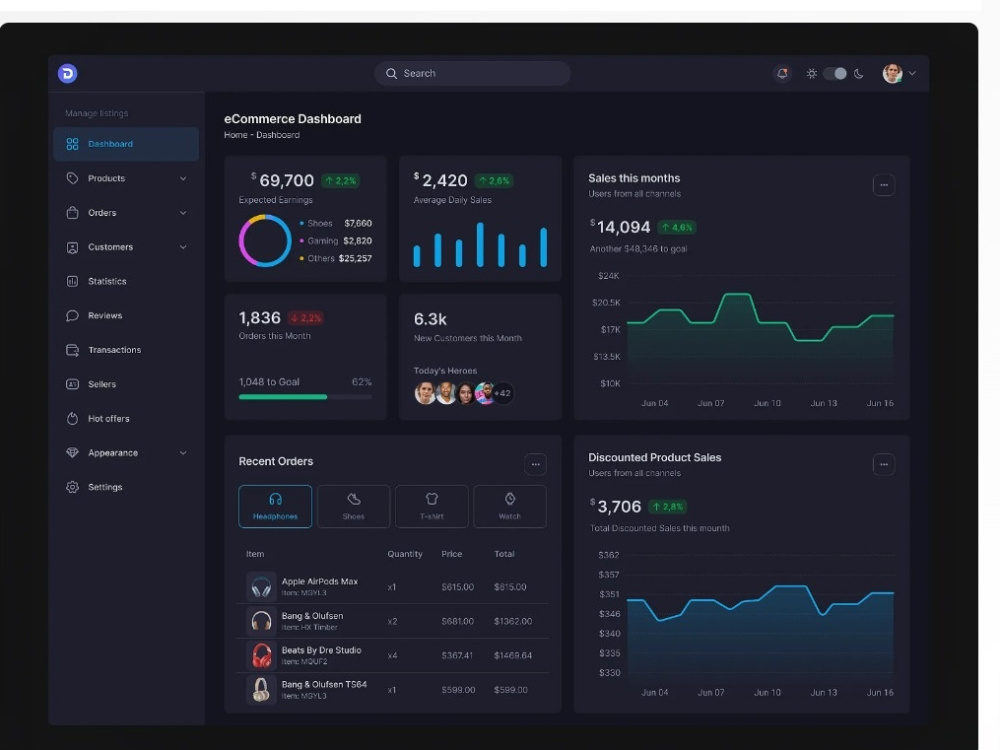Screen dimensions: 1000x750
Task: Select Dashboard in the sidebar
Action: (x=126, y=144)
